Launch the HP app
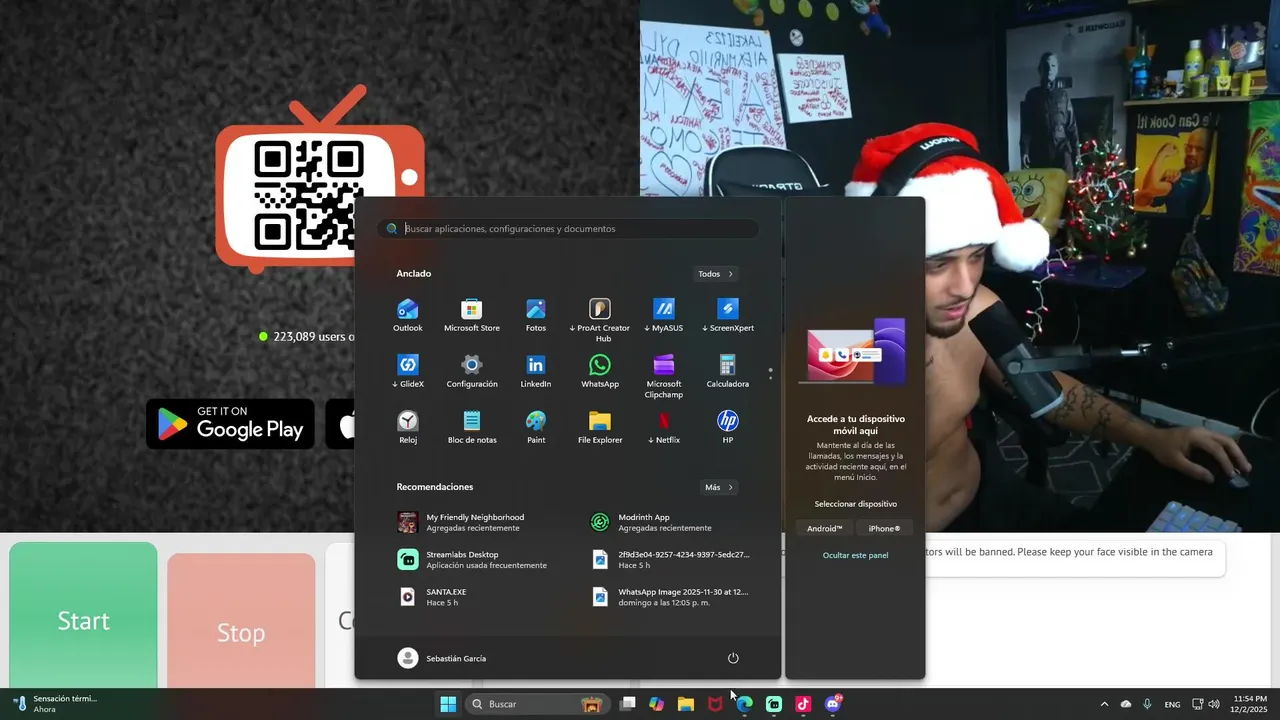 point(728,427)
